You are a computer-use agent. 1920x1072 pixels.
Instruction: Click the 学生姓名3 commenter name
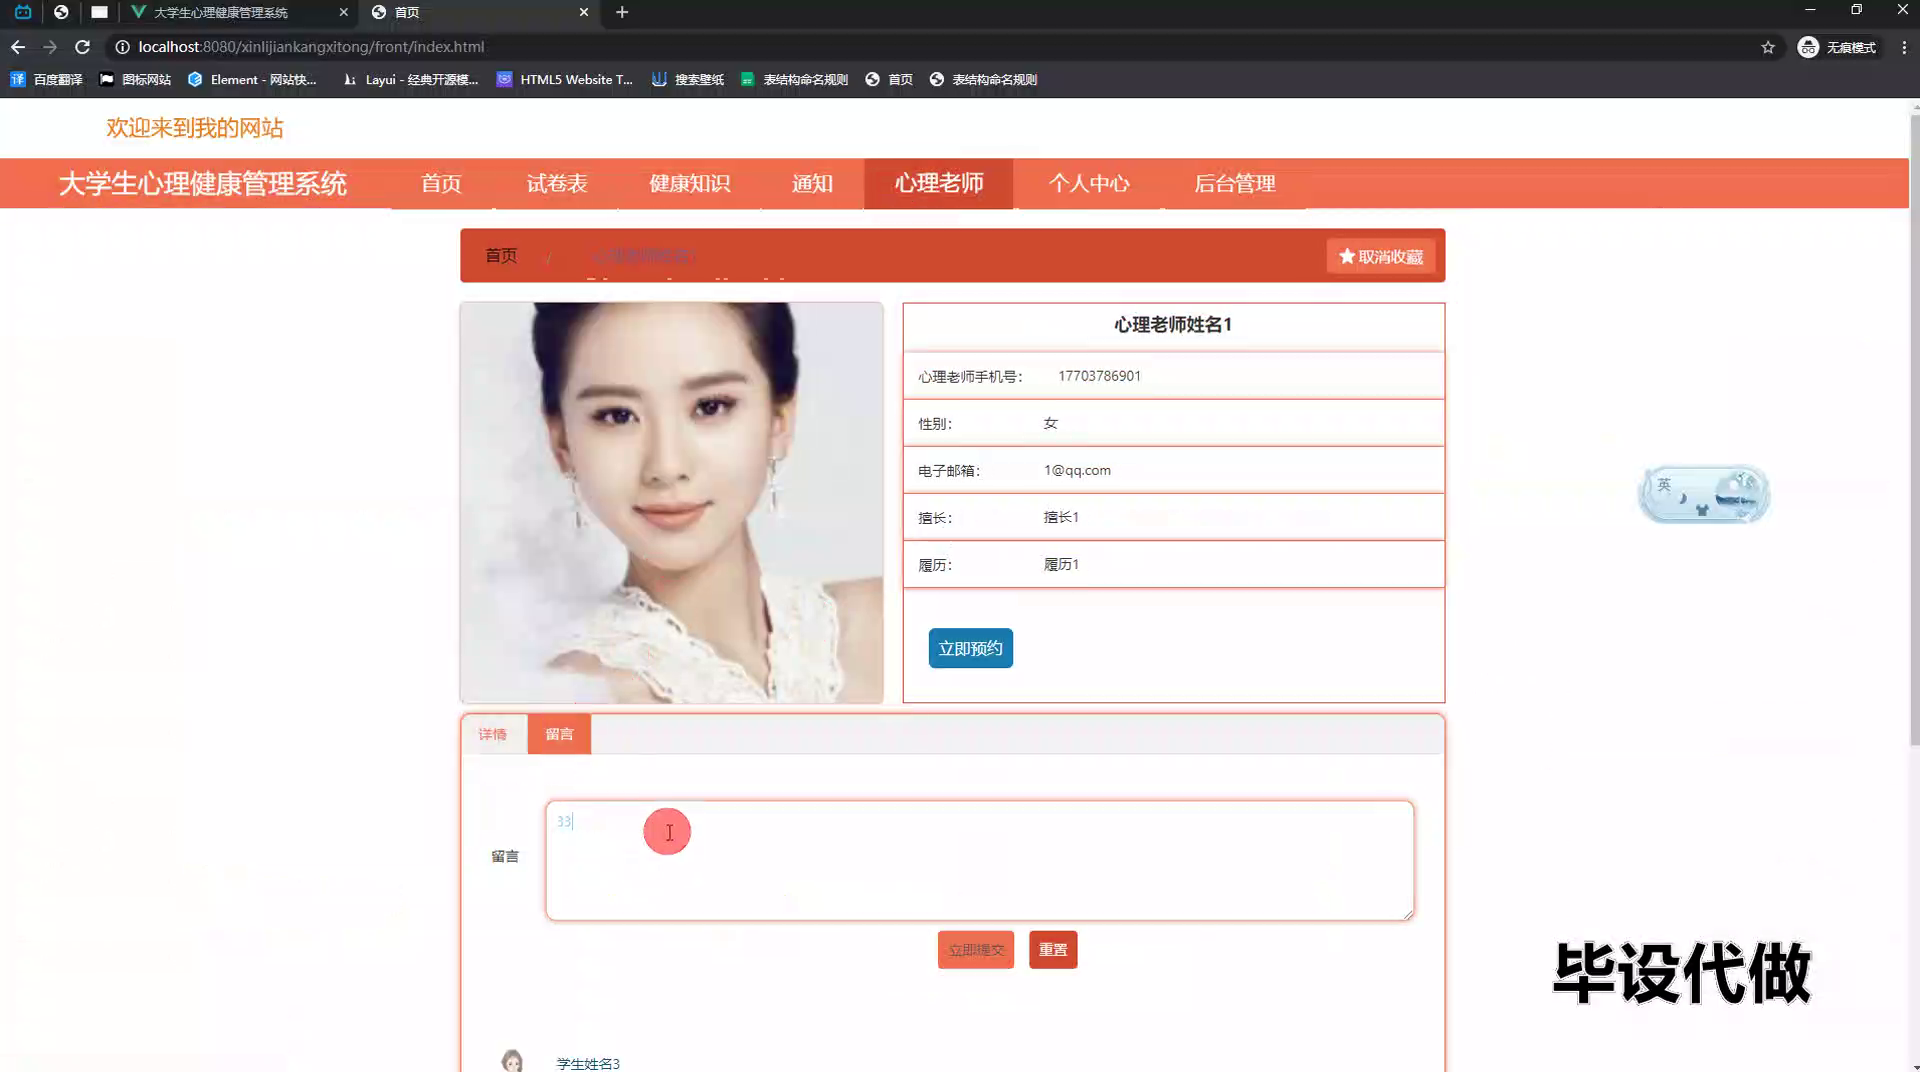pos(588,1064)
